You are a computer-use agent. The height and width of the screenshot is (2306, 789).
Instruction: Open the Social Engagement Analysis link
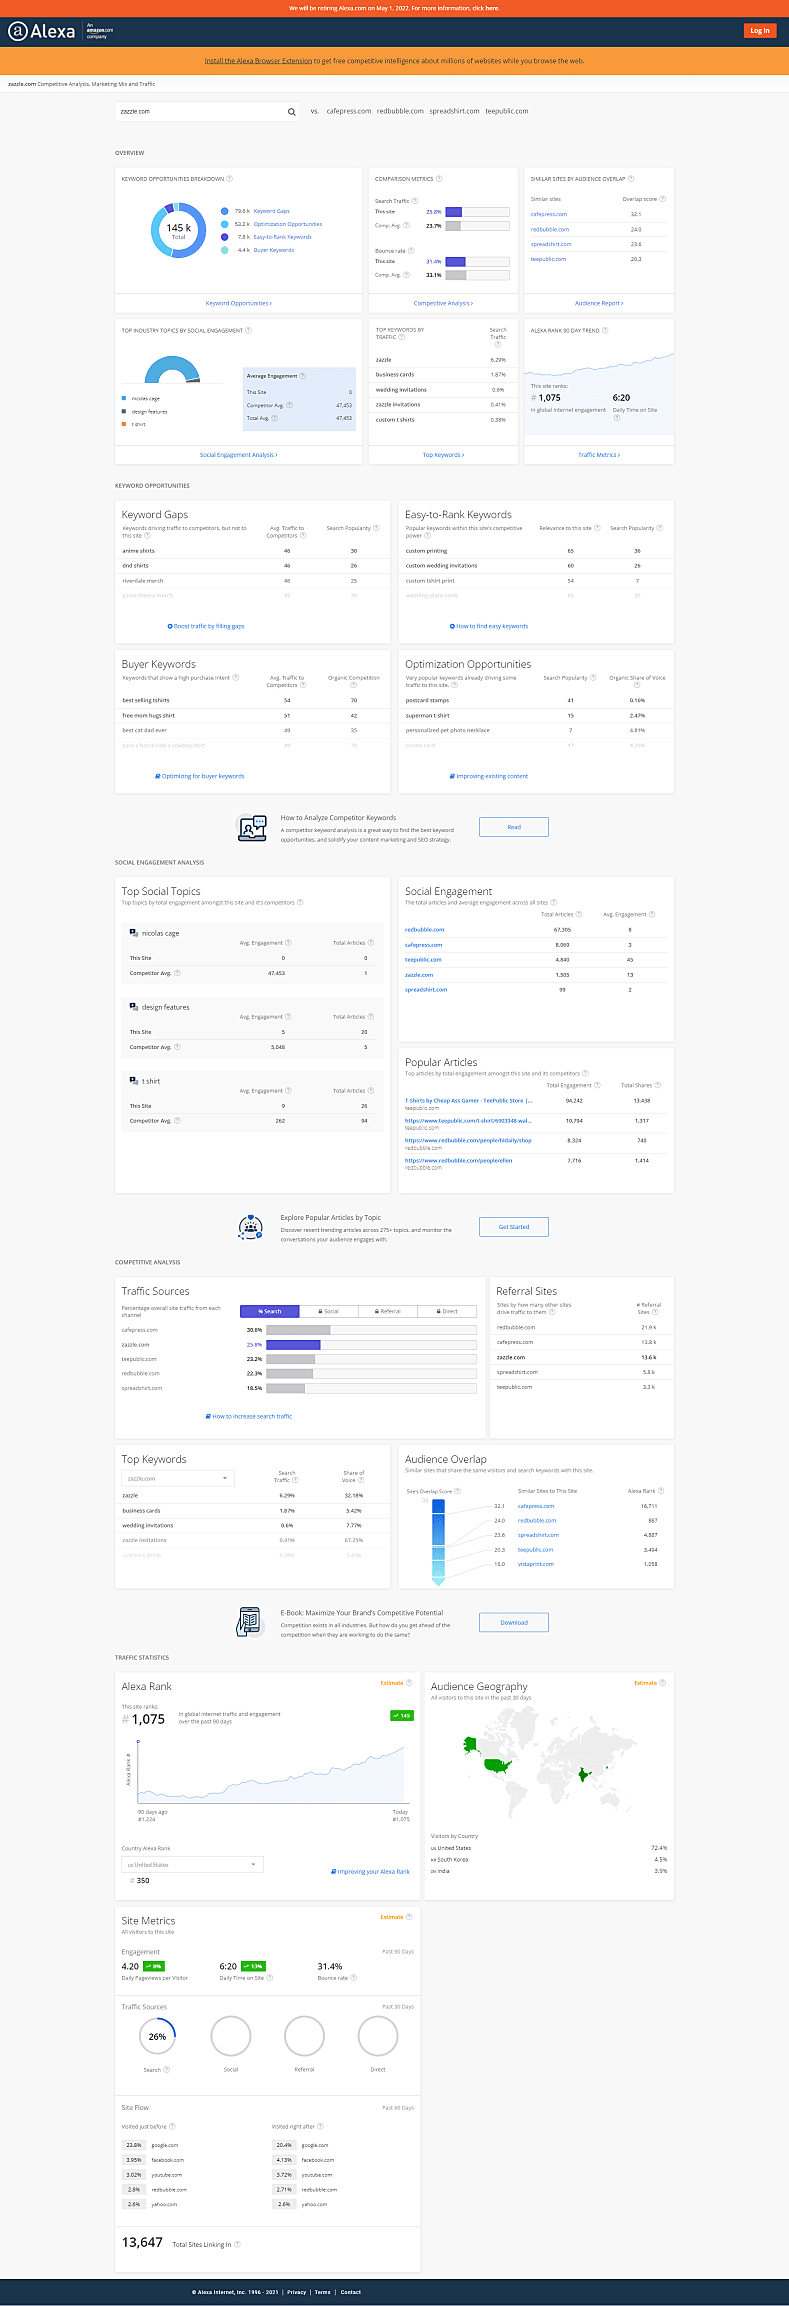(x=239, y=455)
